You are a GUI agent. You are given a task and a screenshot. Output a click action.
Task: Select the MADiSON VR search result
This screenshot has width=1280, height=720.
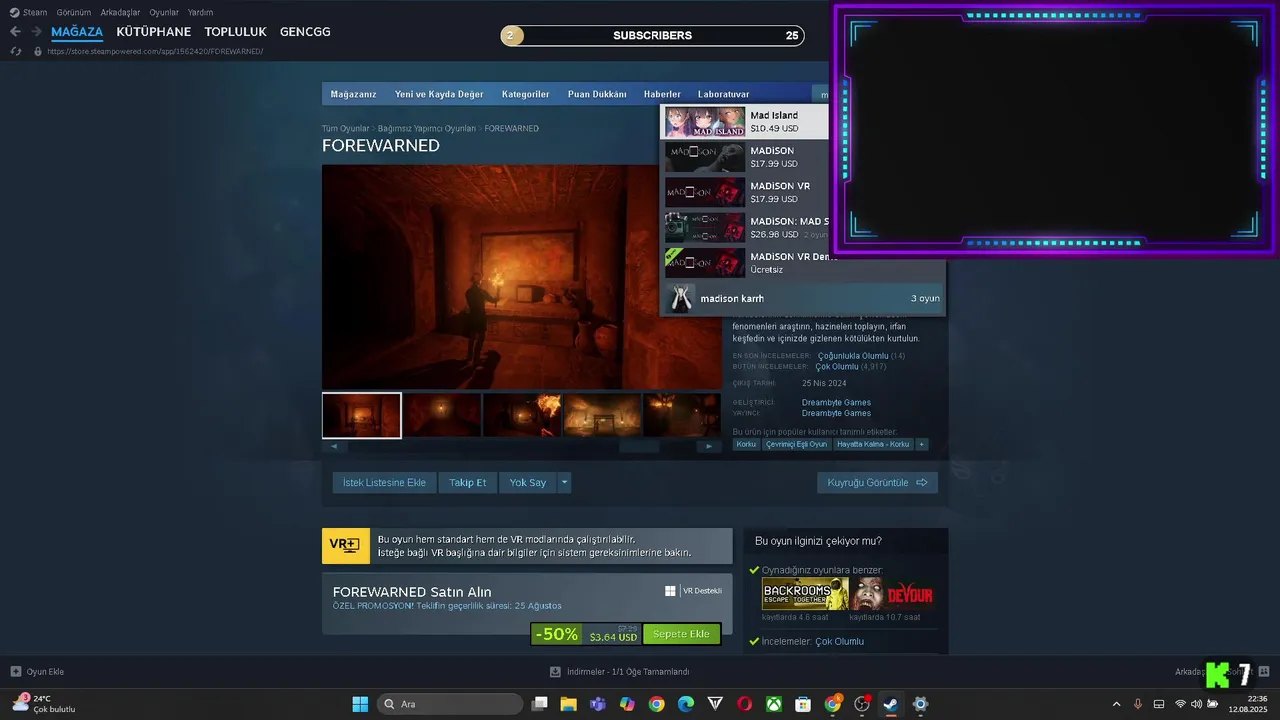[x=745, y=192]
